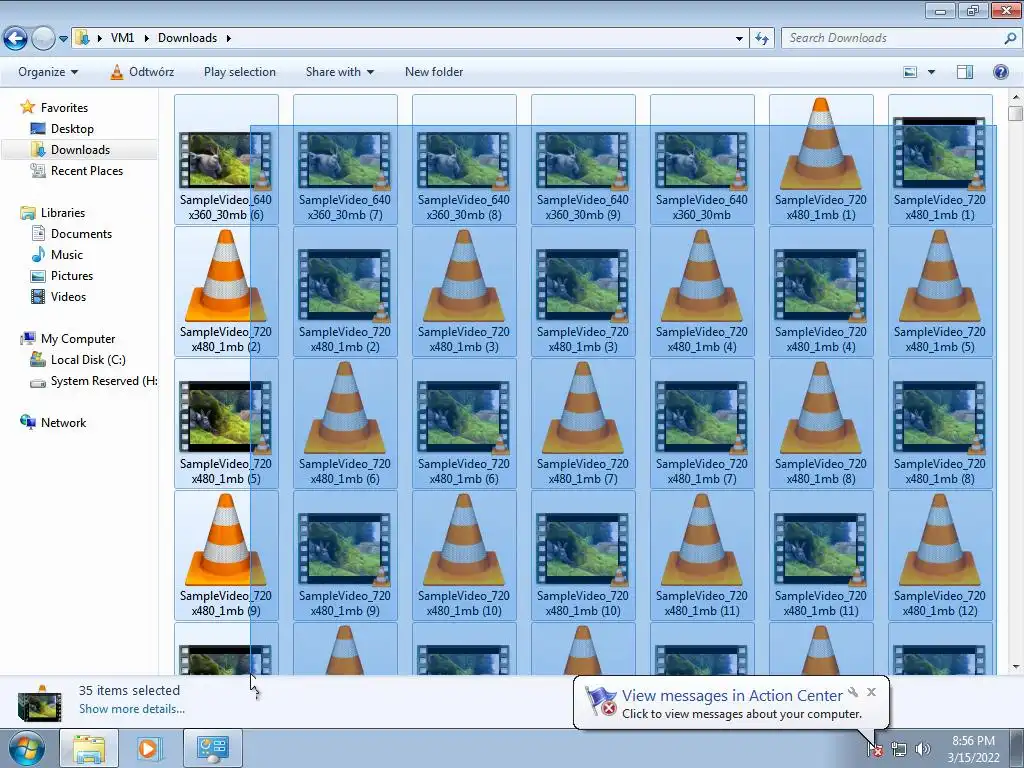1024x768 pixels.
Task: Open the view options dropdown arrow
Action: point(931,72)
